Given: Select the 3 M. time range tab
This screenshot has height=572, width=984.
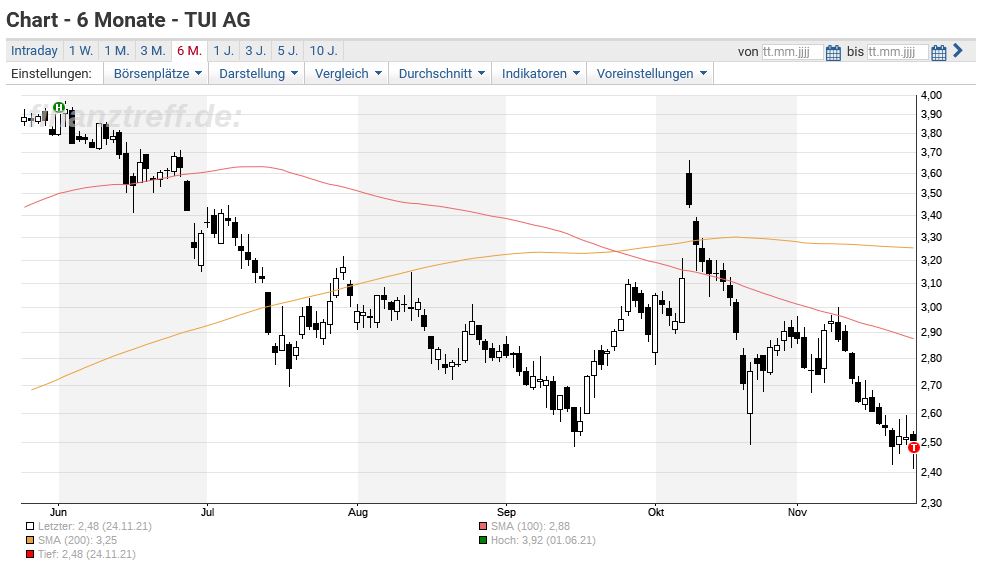Looking at the screenshot, I should [152, 51].
